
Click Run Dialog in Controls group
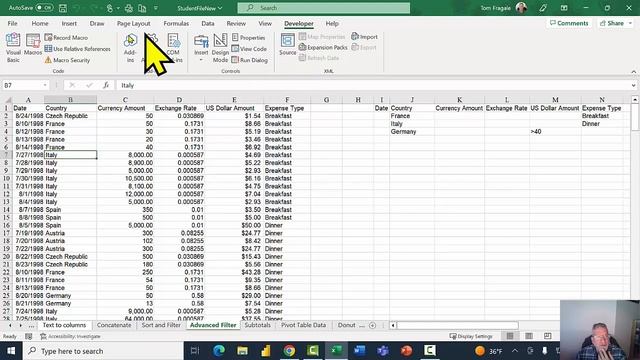coord(249,60)
